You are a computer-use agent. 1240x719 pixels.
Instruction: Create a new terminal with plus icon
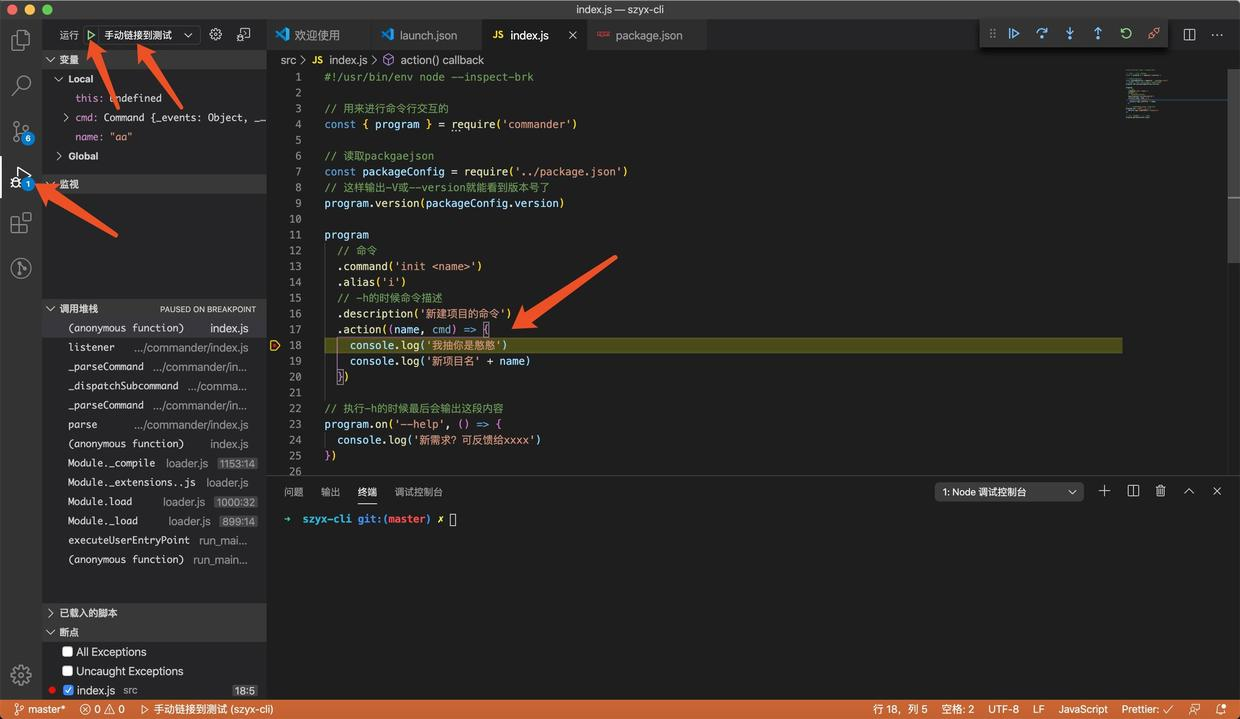coord(1104,491)
